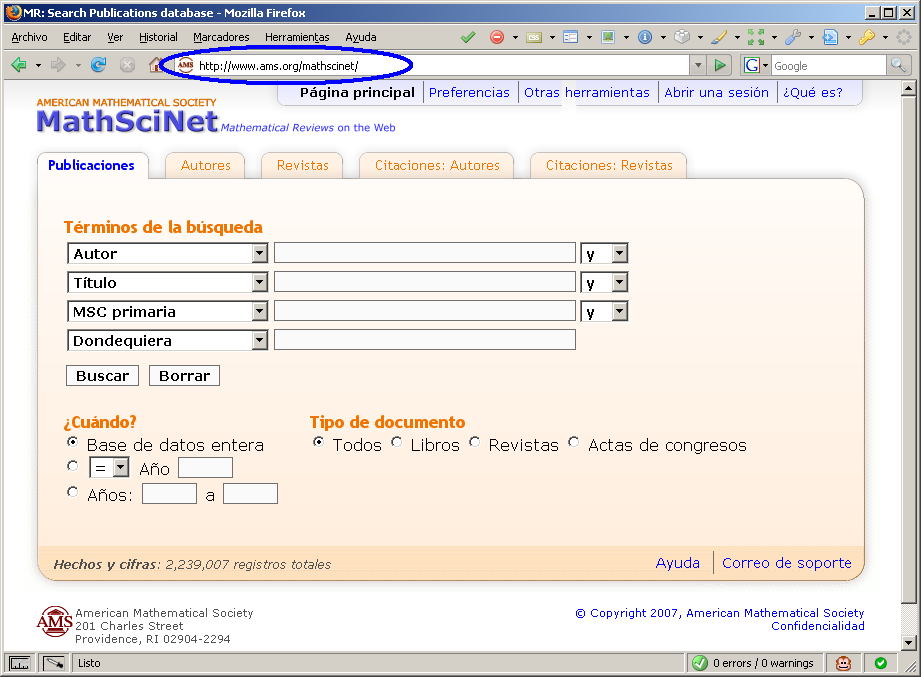Open the "y" operator dropdown beside the Título row

click(619, 283)
